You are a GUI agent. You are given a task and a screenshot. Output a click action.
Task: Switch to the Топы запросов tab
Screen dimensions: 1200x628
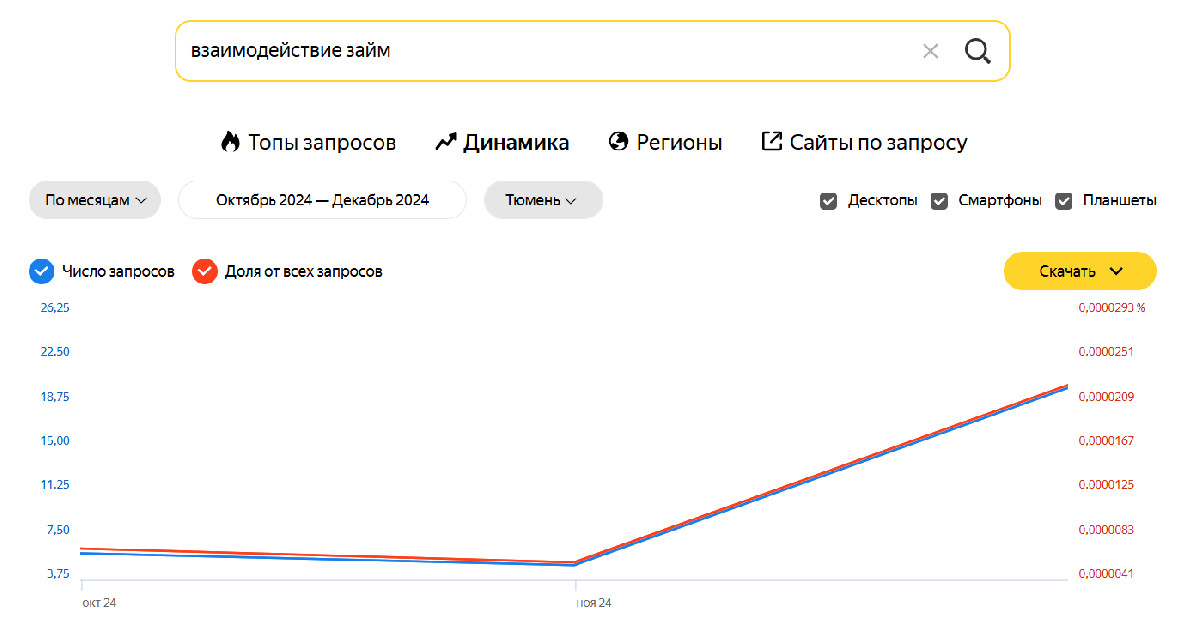(x=322, y=143)
